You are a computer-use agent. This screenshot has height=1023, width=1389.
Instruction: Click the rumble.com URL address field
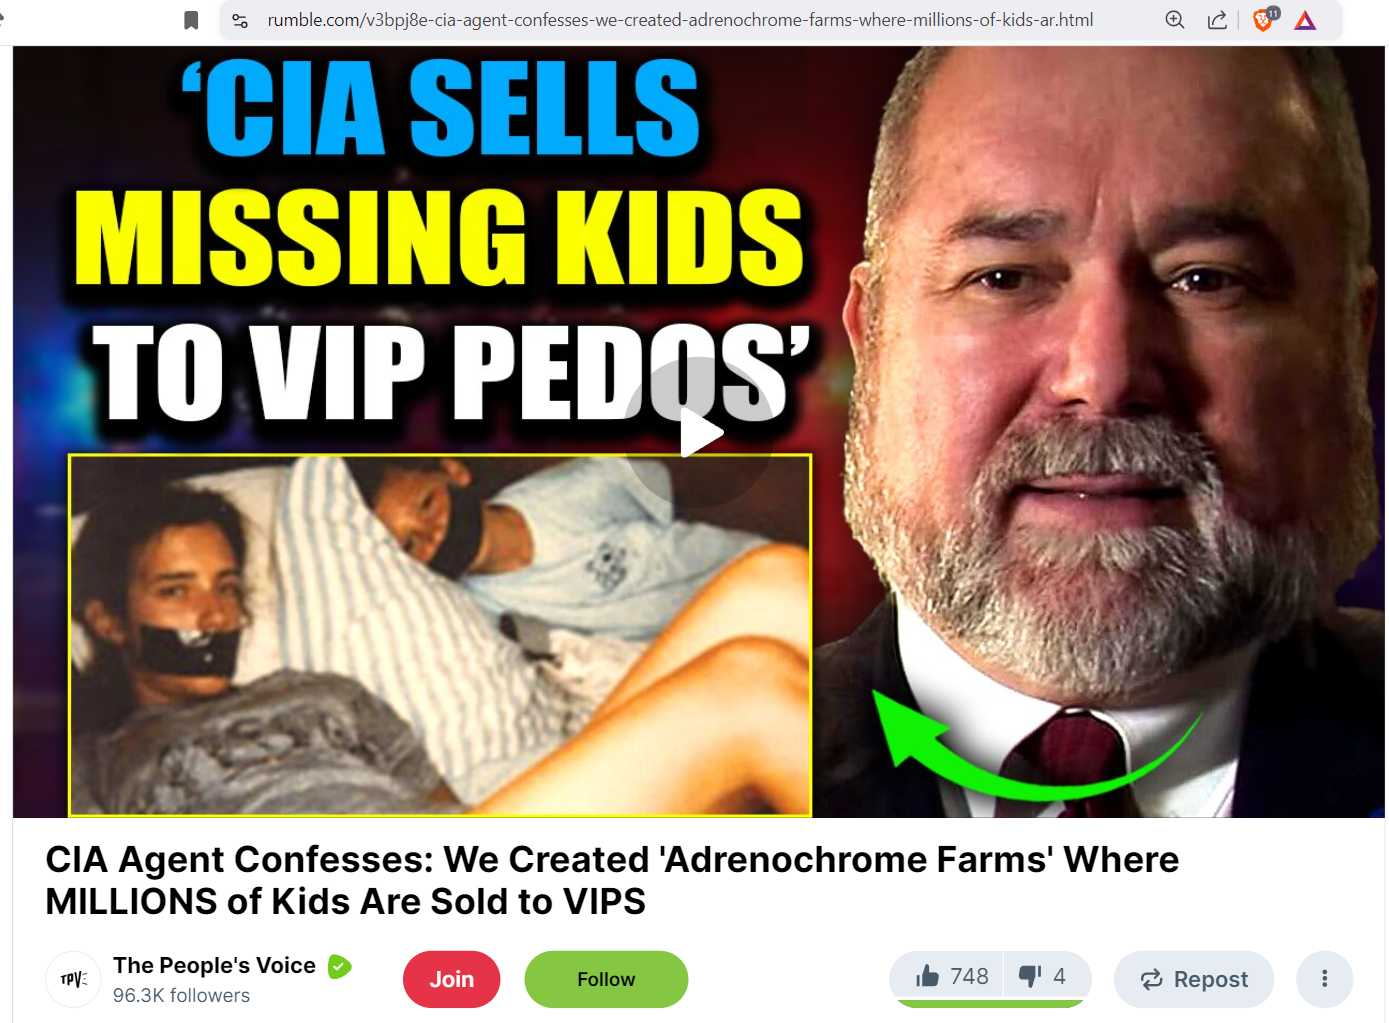(x=680, y=20)
